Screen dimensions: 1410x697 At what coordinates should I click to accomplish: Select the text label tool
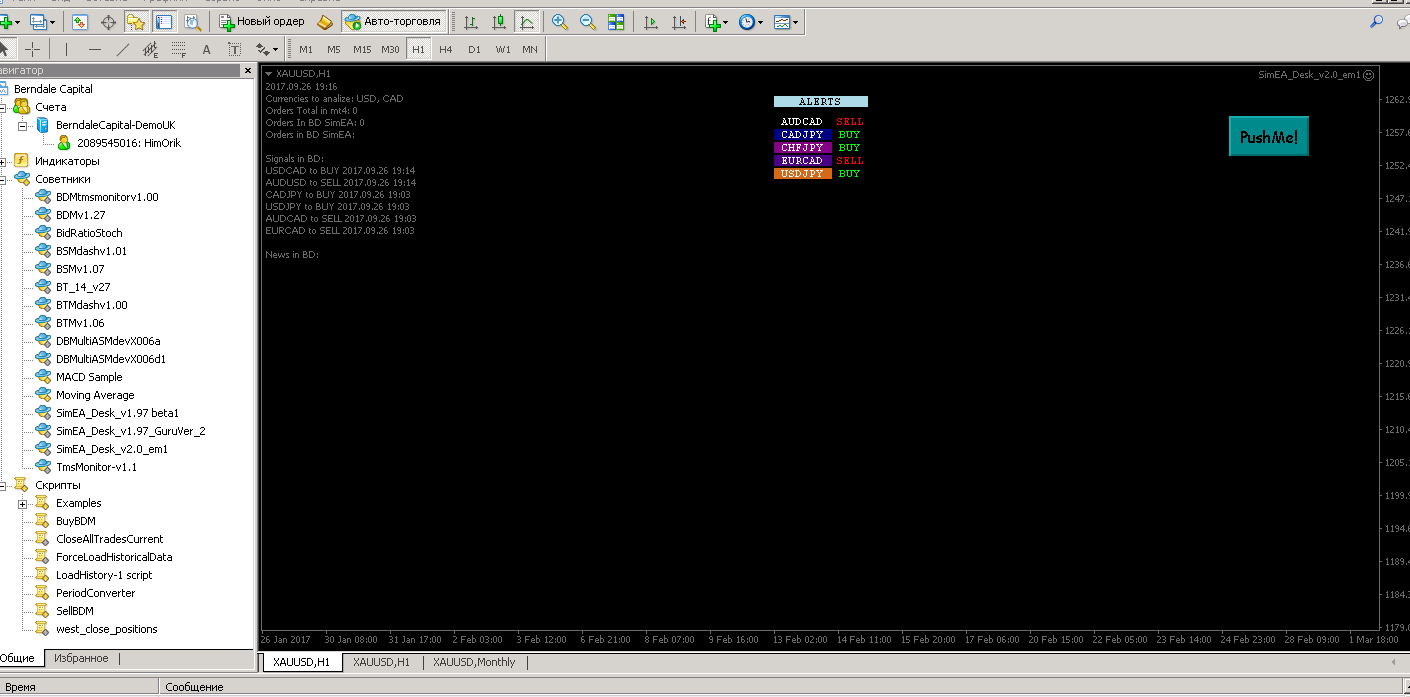234,49
